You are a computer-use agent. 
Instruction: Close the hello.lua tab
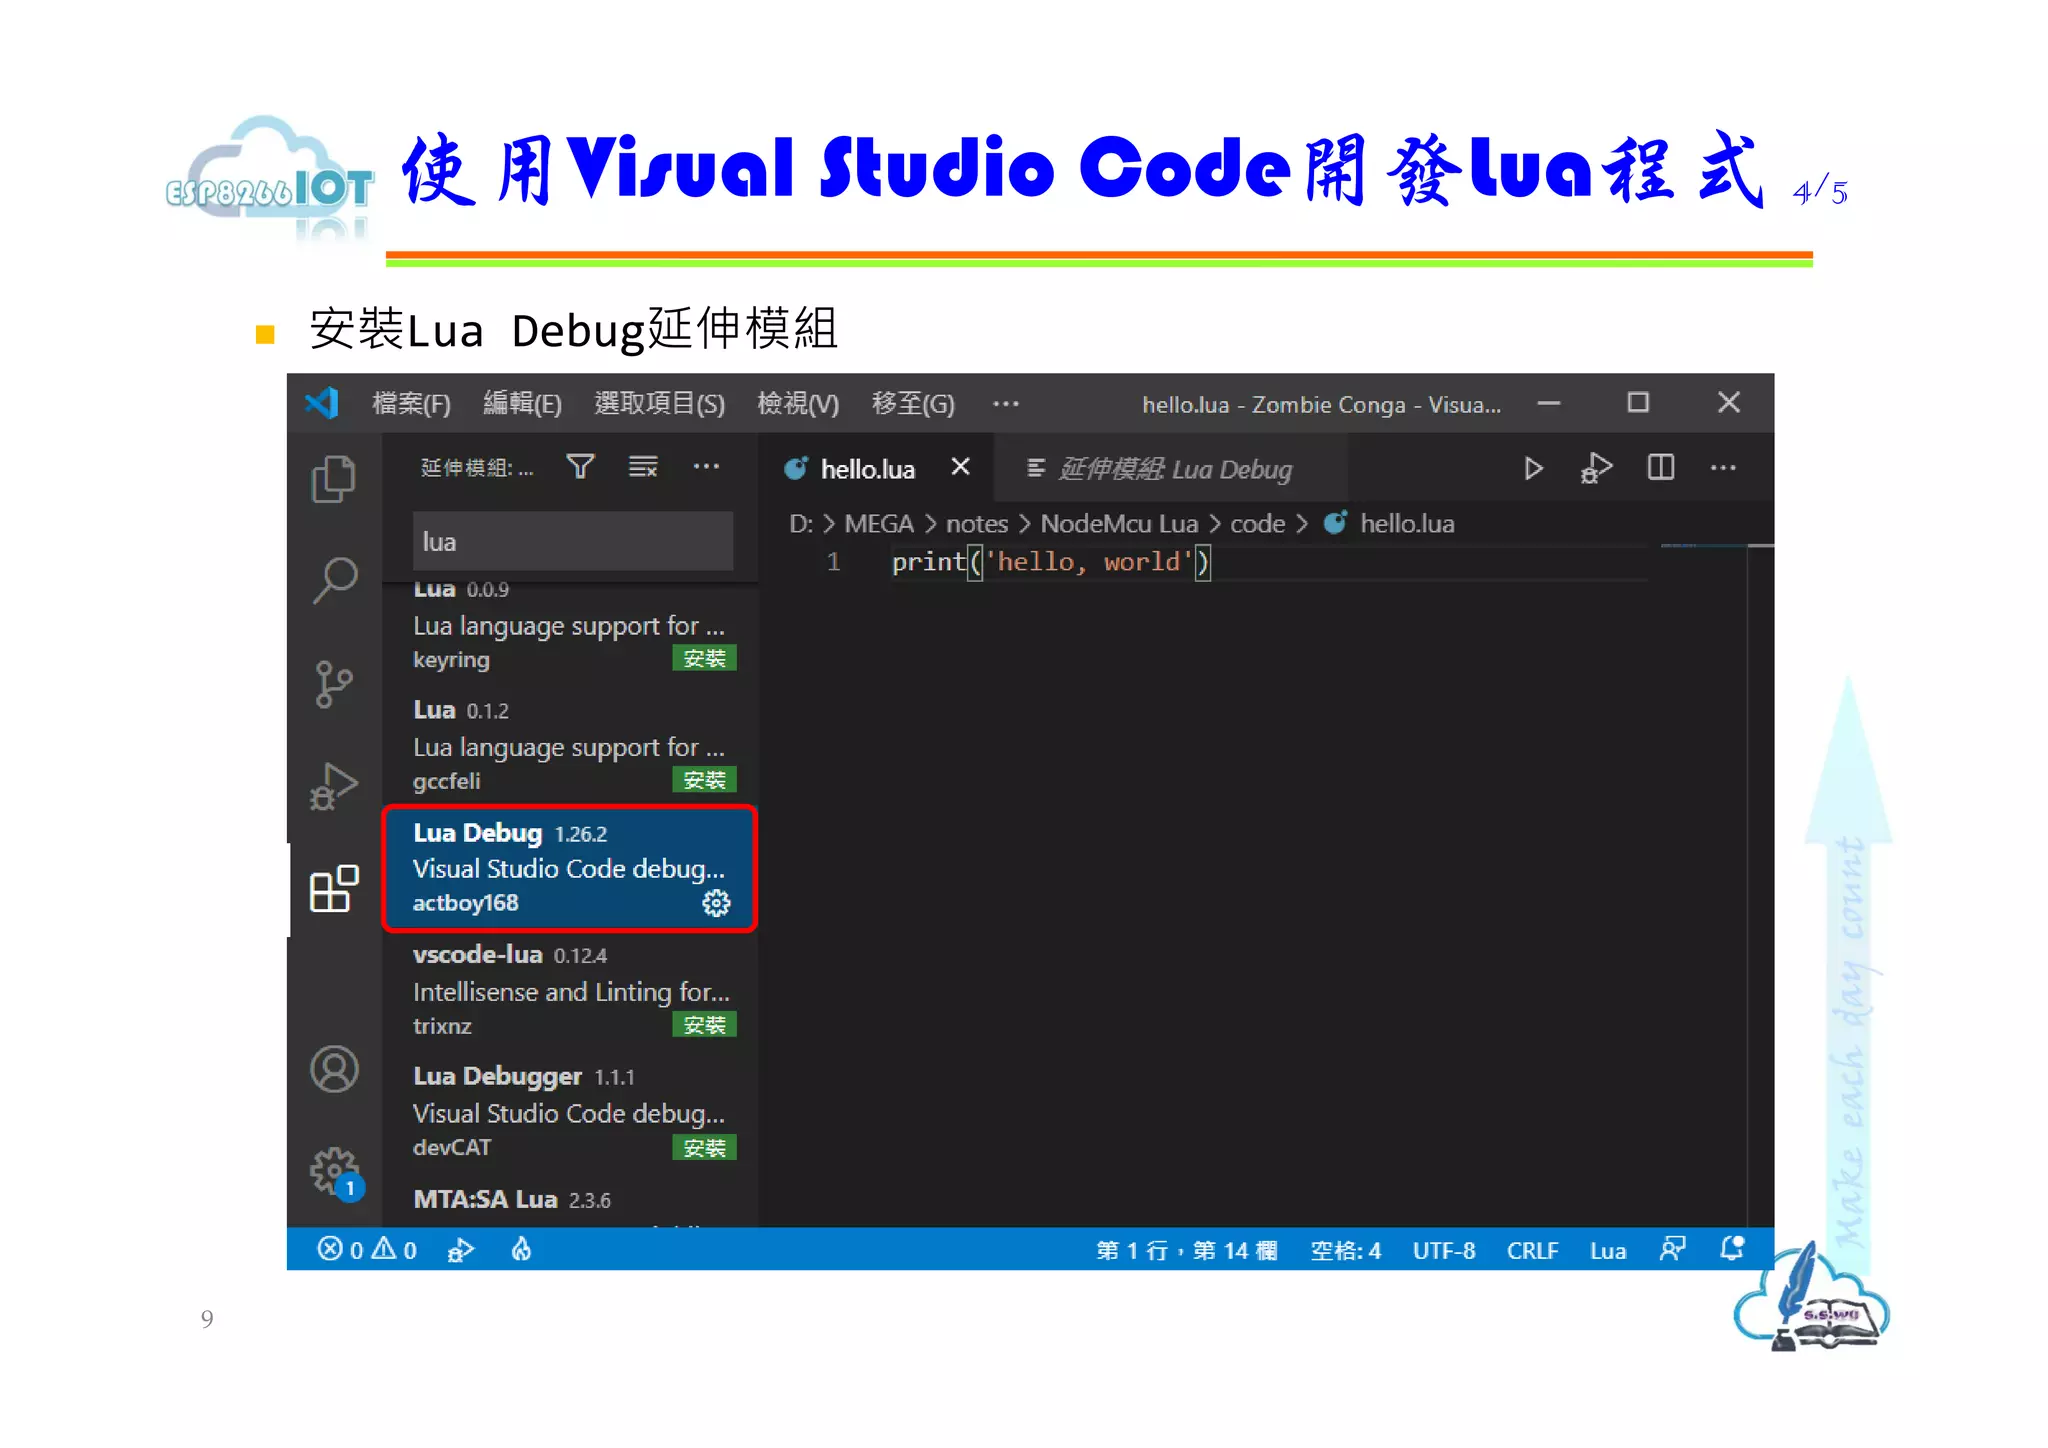click(960, 467)
